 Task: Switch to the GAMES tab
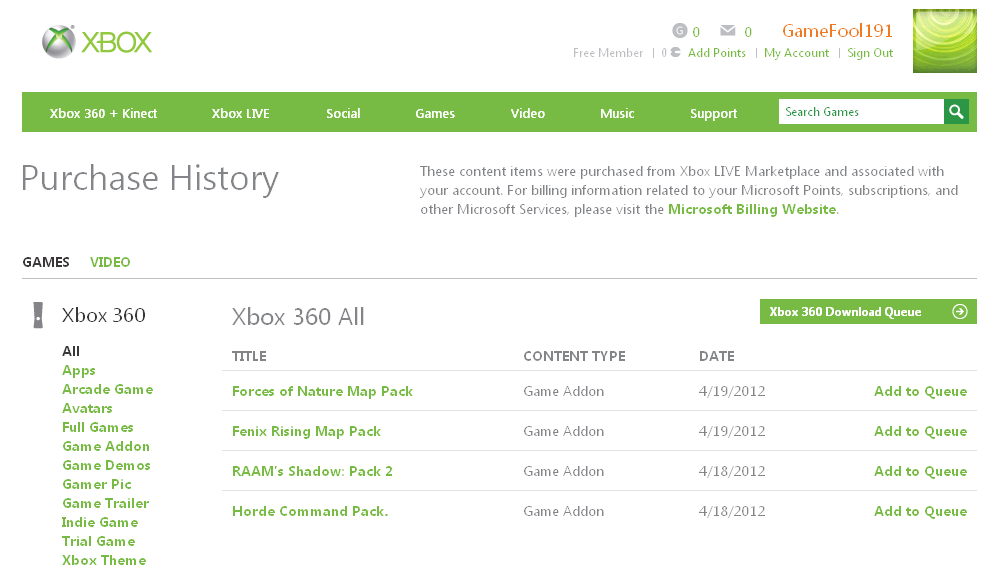pyautogui.click(x=46, y=262)
